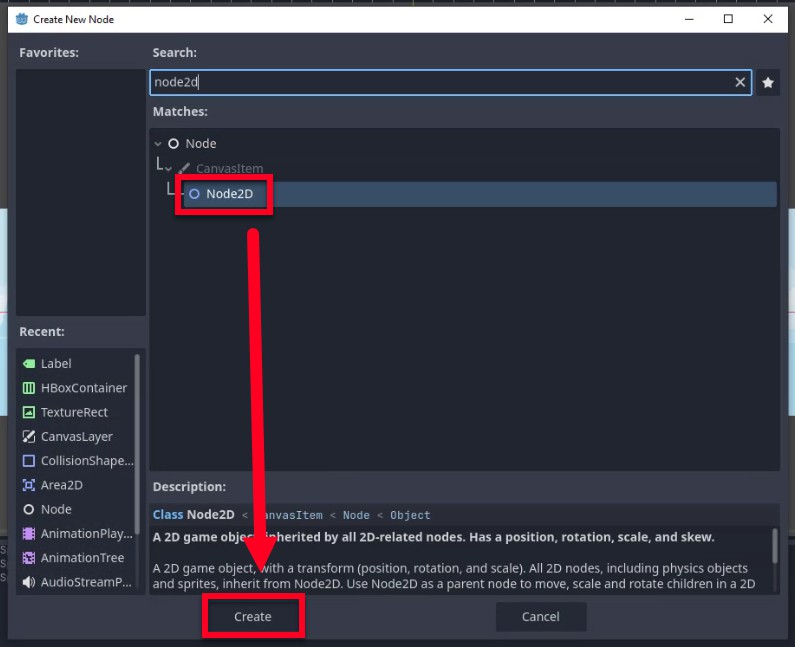Viewport: 795px width, 647px height.
Task: Choose AnimationTree from recent nodes
Action: (82, 558)
